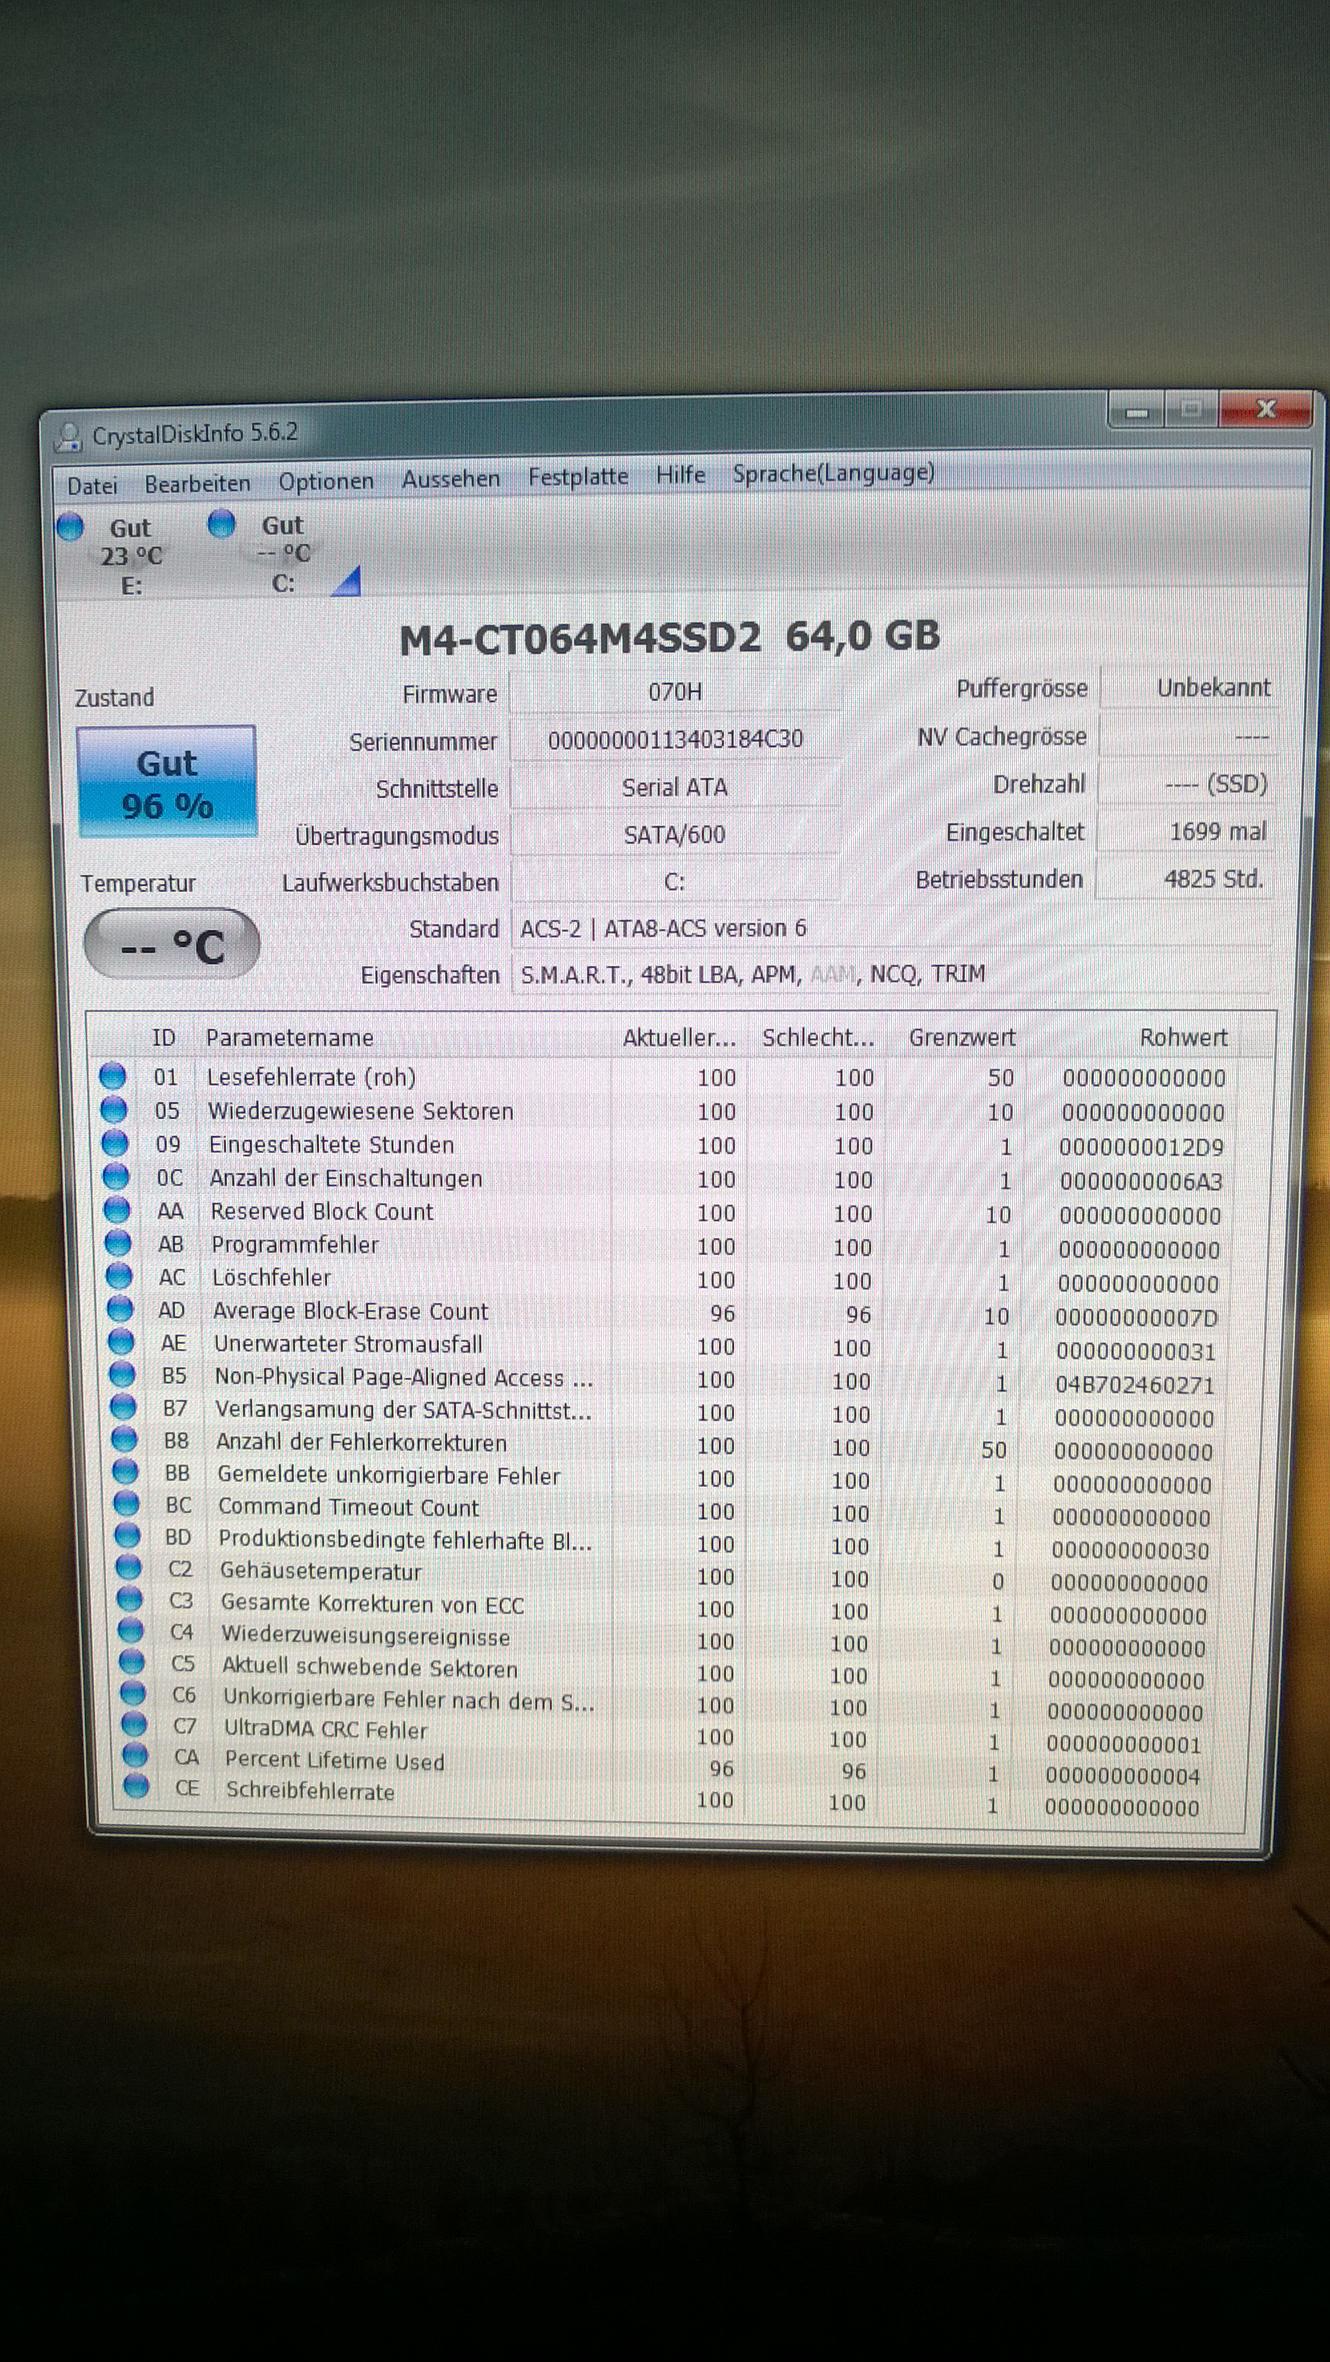Click the status orb for Anzahl der Einschaltungen
This screenshot has height=2362, width=1330.
click(116, 1176)
